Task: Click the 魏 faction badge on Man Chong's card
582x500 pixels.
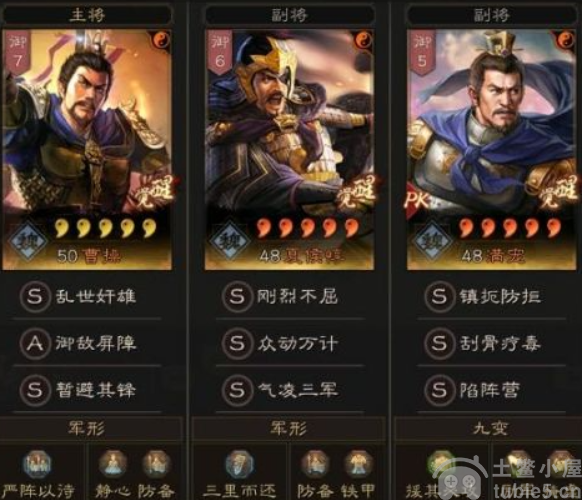Action: click(433, 241)
